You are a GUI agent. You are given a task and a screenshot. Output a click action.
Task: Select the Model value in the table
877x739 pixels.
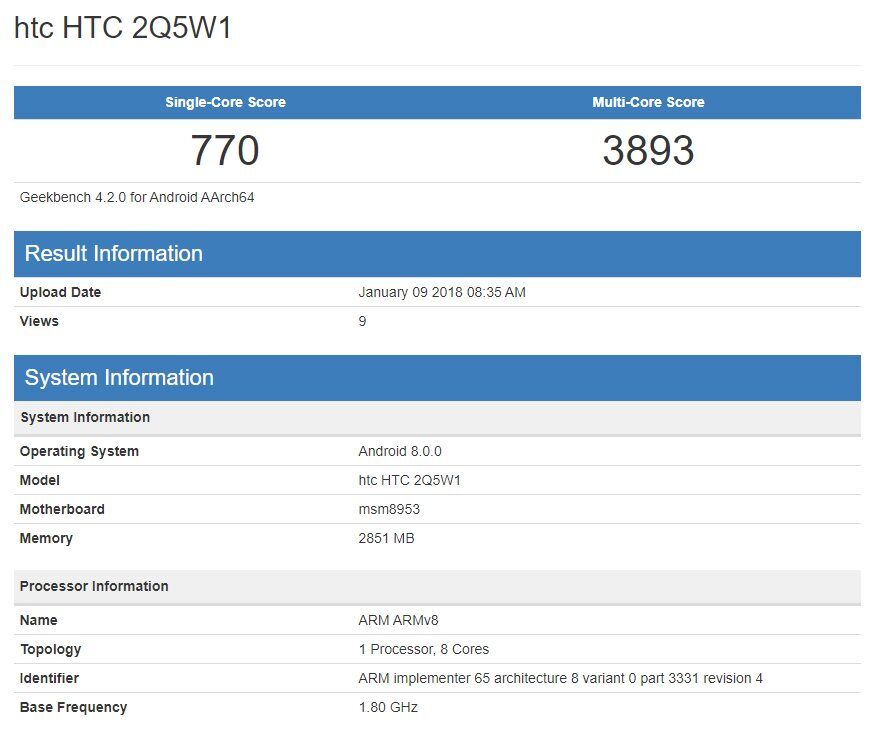coord(409,480)
